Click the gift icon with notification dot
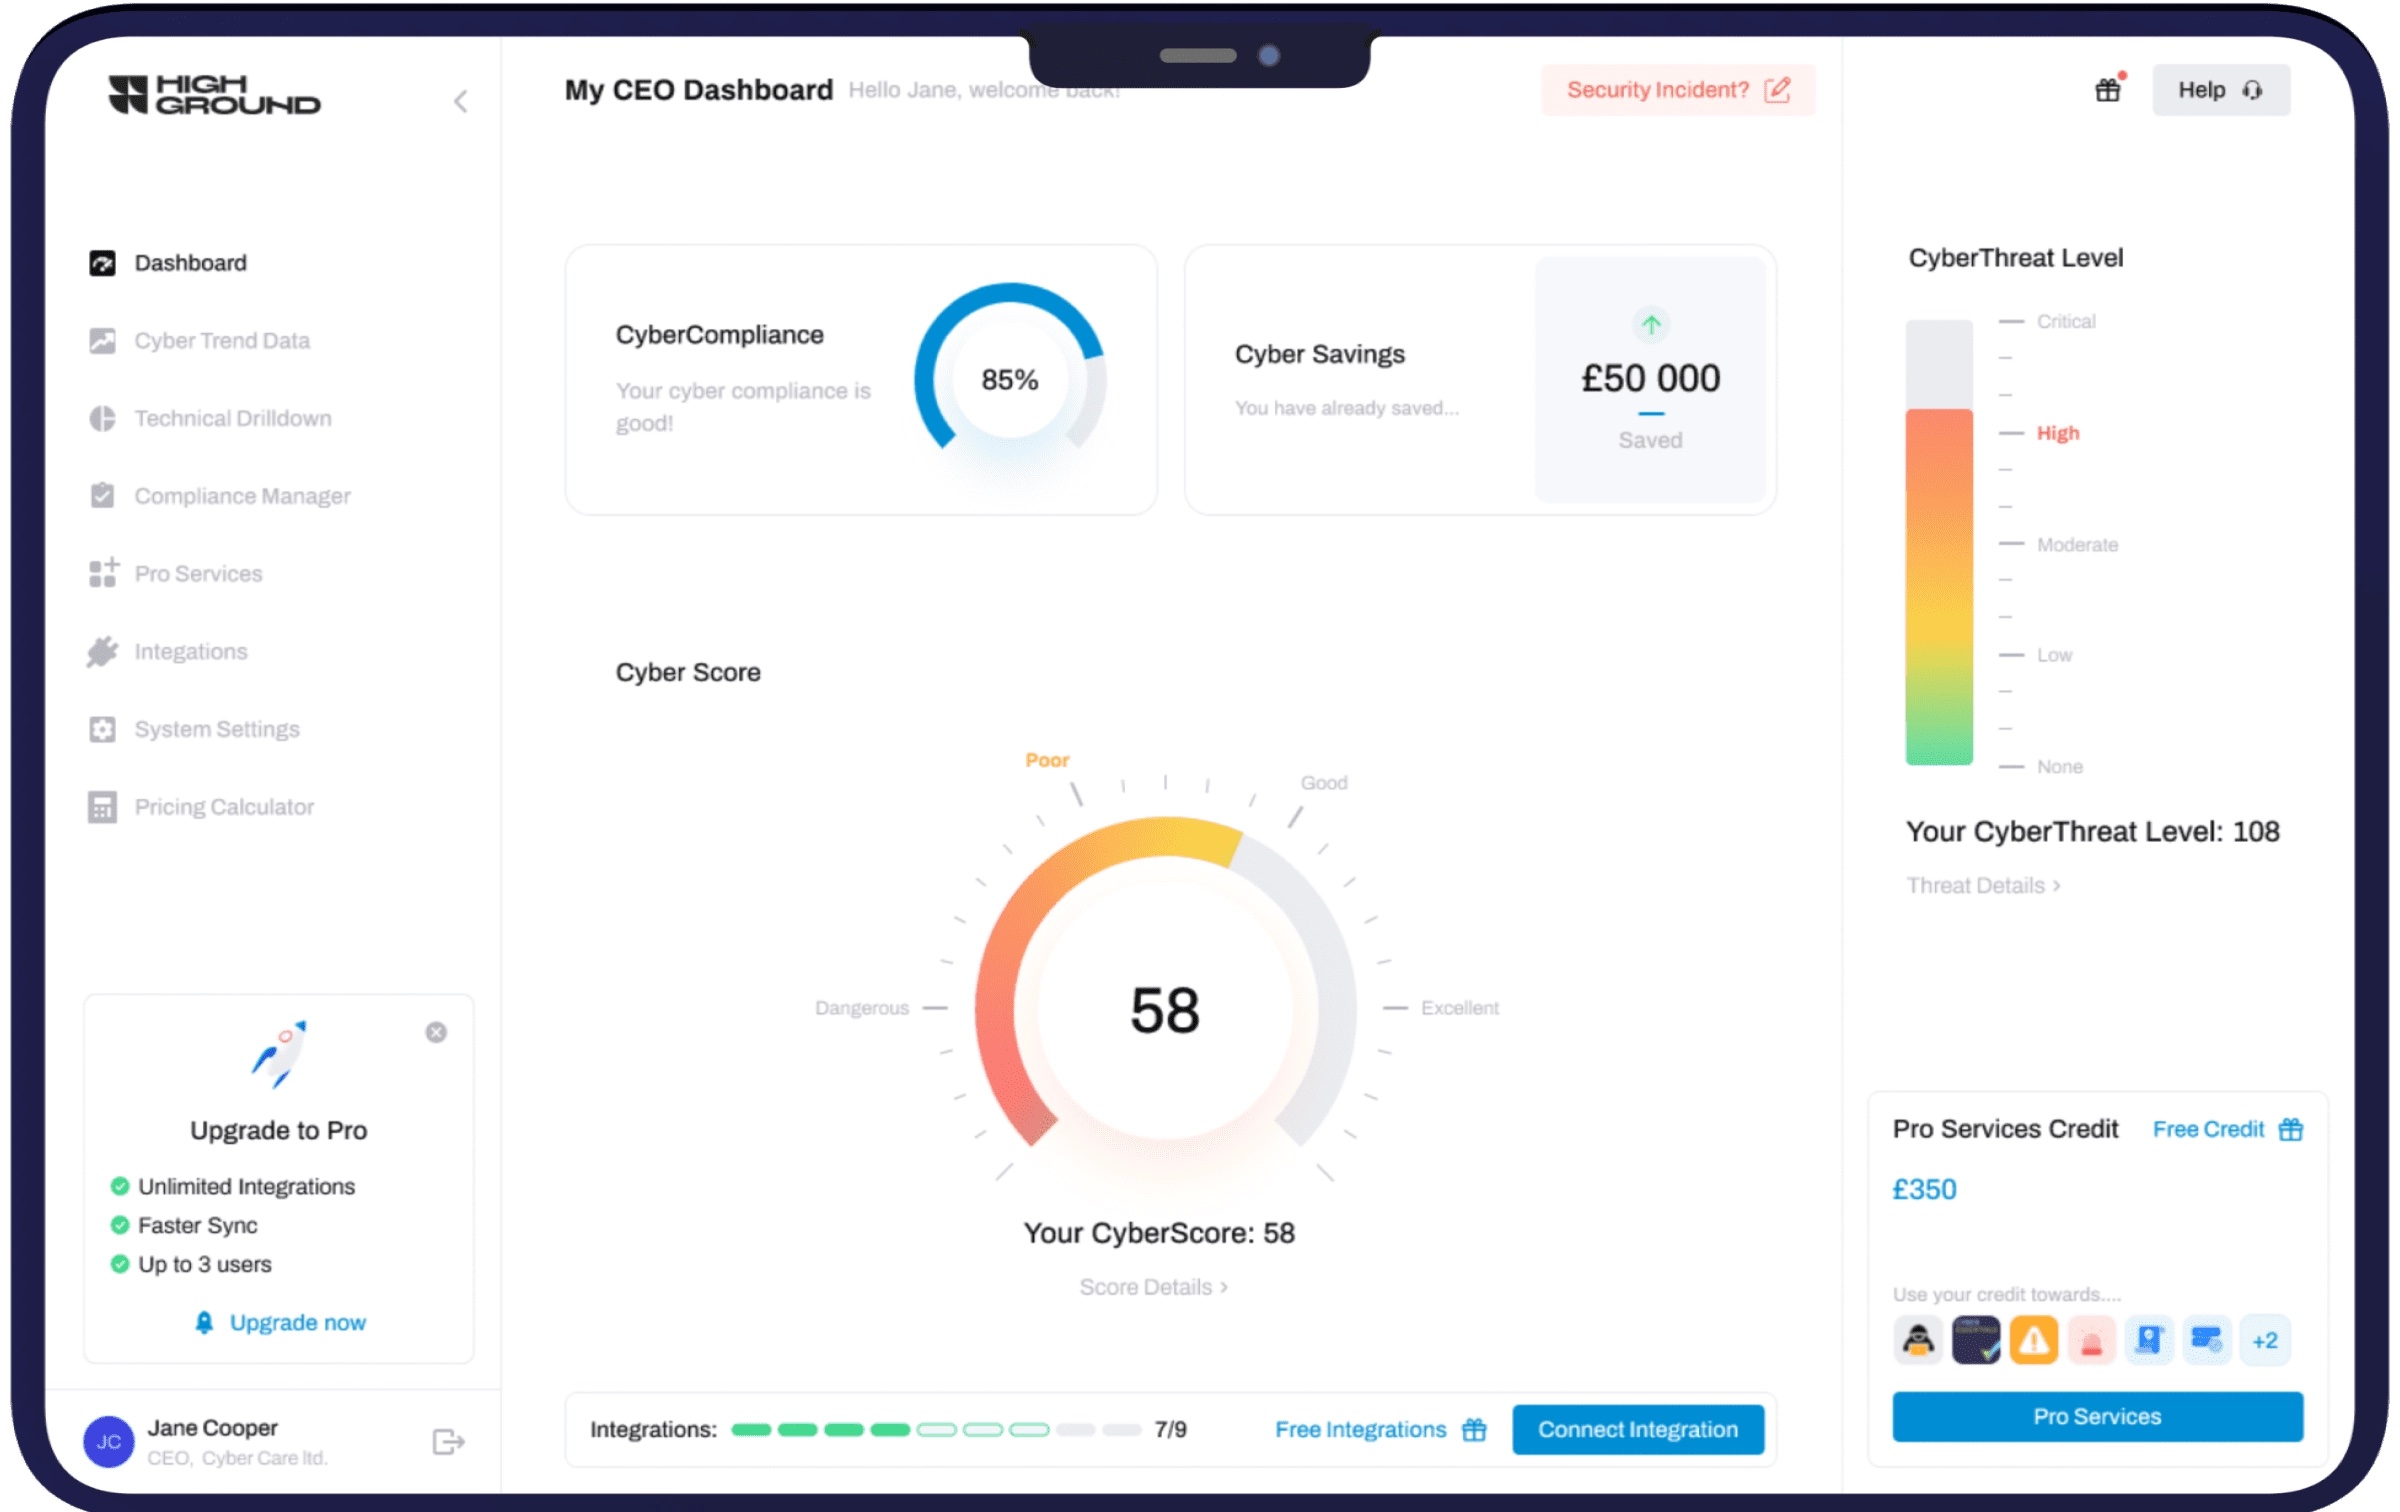This screenshot has width=2400, height=1512. click(2108, 90)
